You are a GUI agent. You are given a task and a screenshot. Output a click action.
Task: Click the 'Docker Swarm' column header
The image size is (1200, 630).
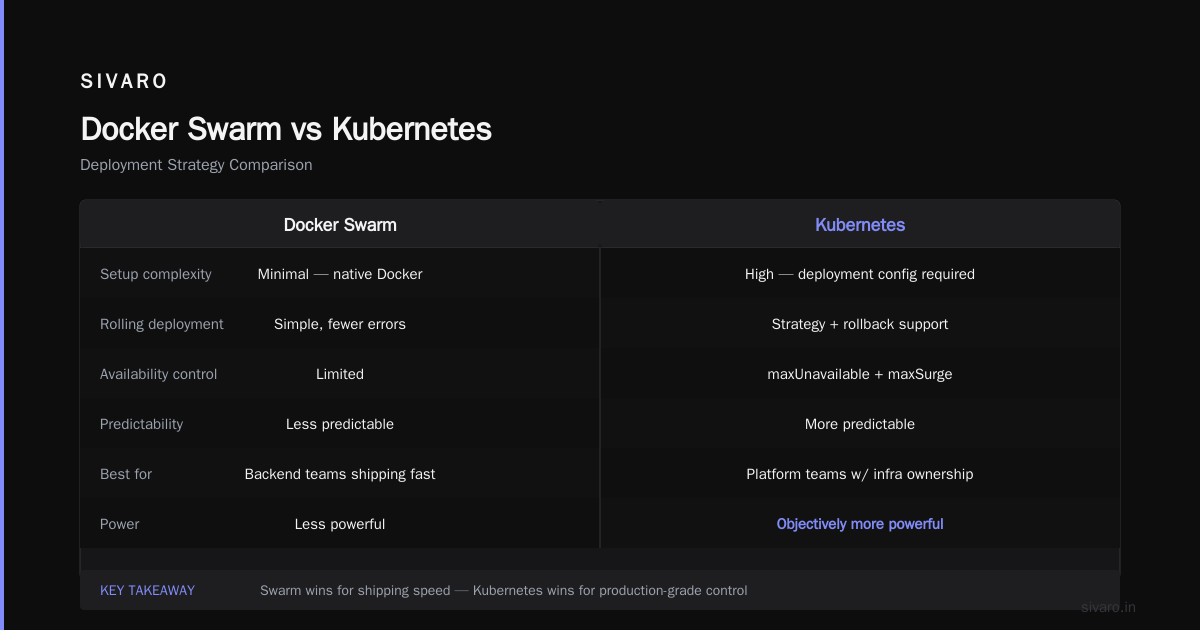[x=340, y=225]
